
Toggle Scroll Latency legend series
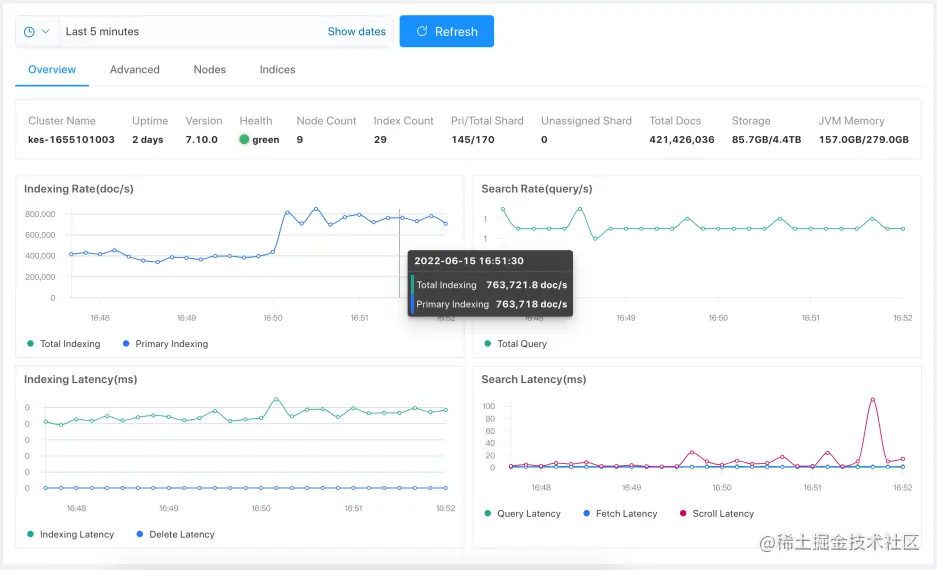click(717, 513)
